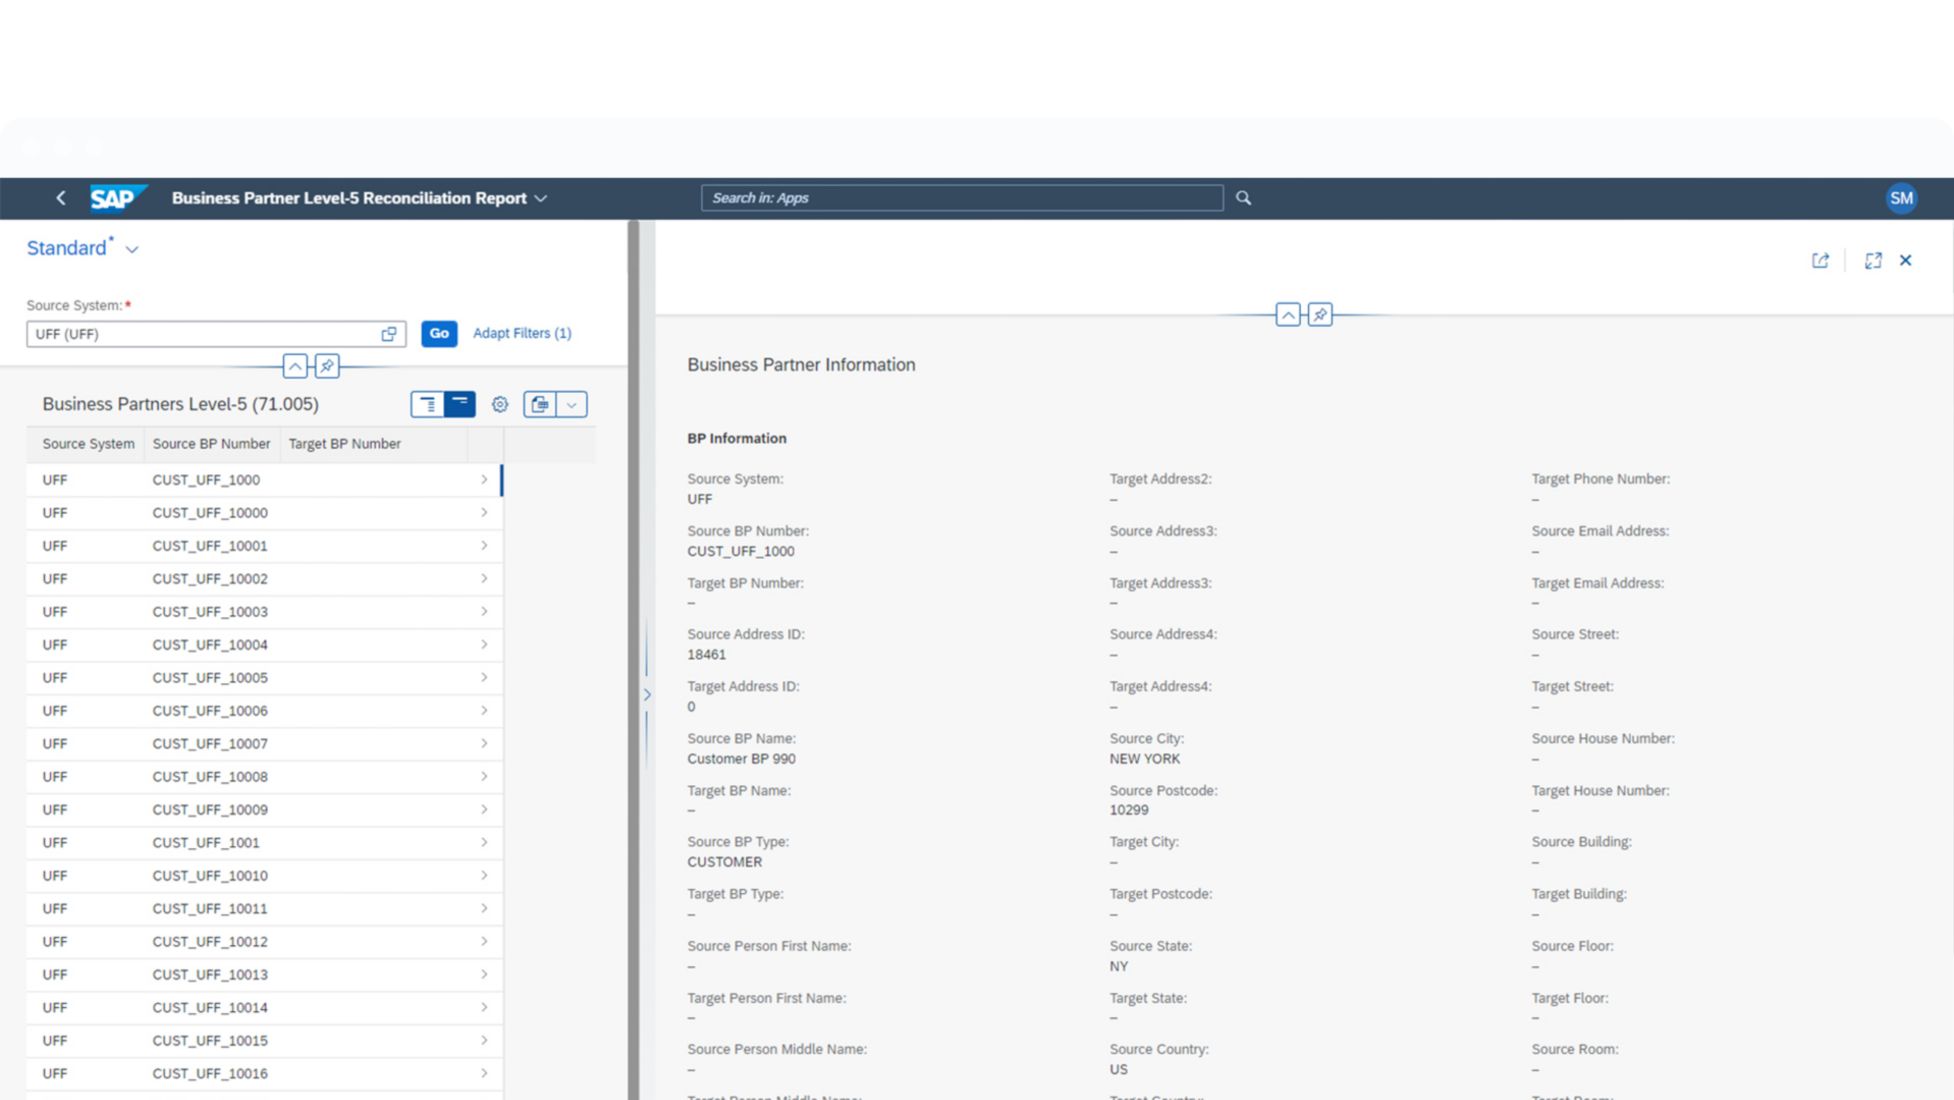Click the Source BP Number column header

point(211,444)
